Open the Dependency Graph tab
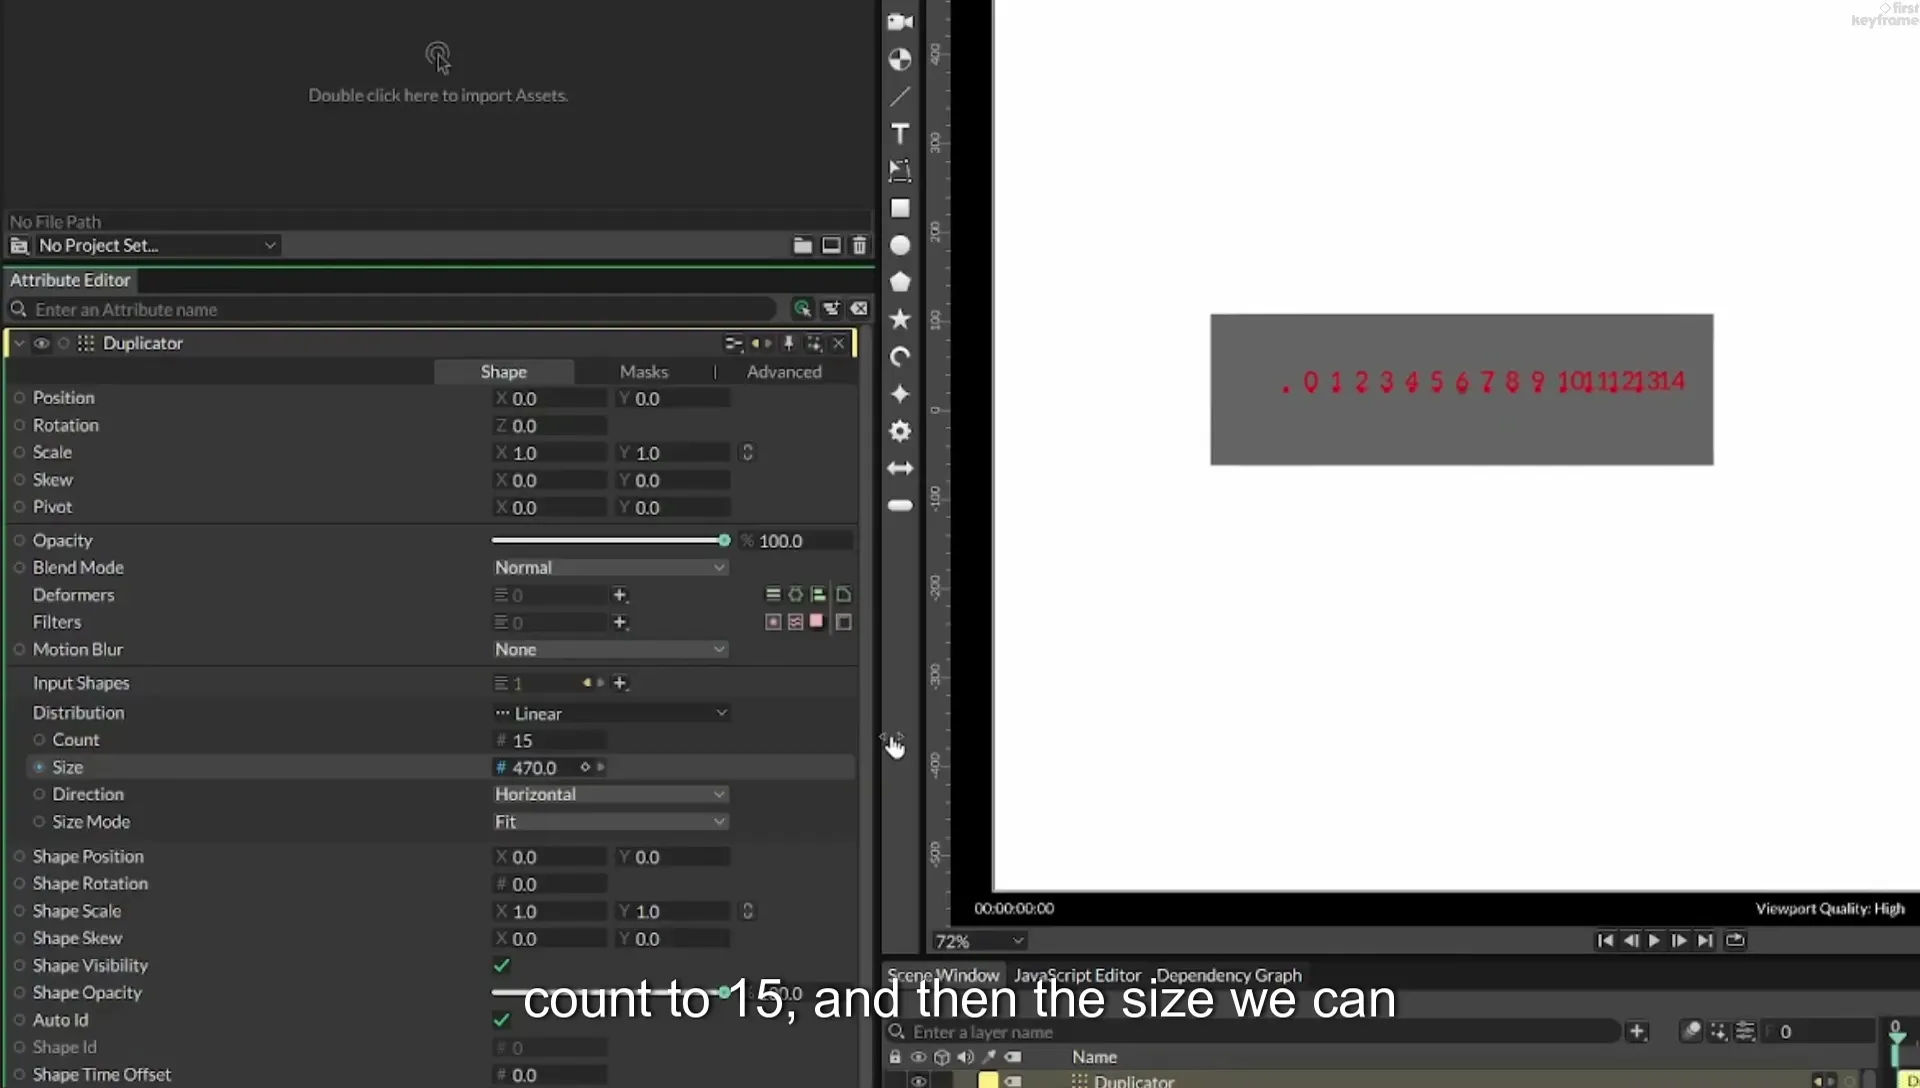 click(1229, 975)
